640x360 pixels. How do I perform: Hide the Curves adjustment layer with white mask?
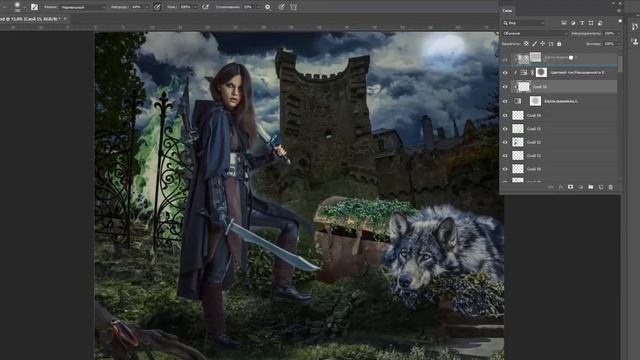[x=505, y=101]
